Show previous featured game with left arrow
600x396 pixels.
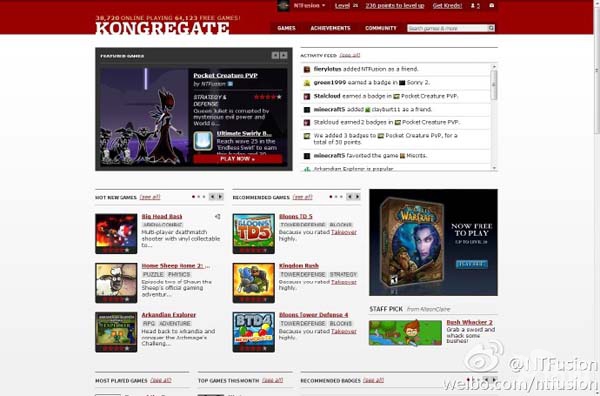coord(275,55)
